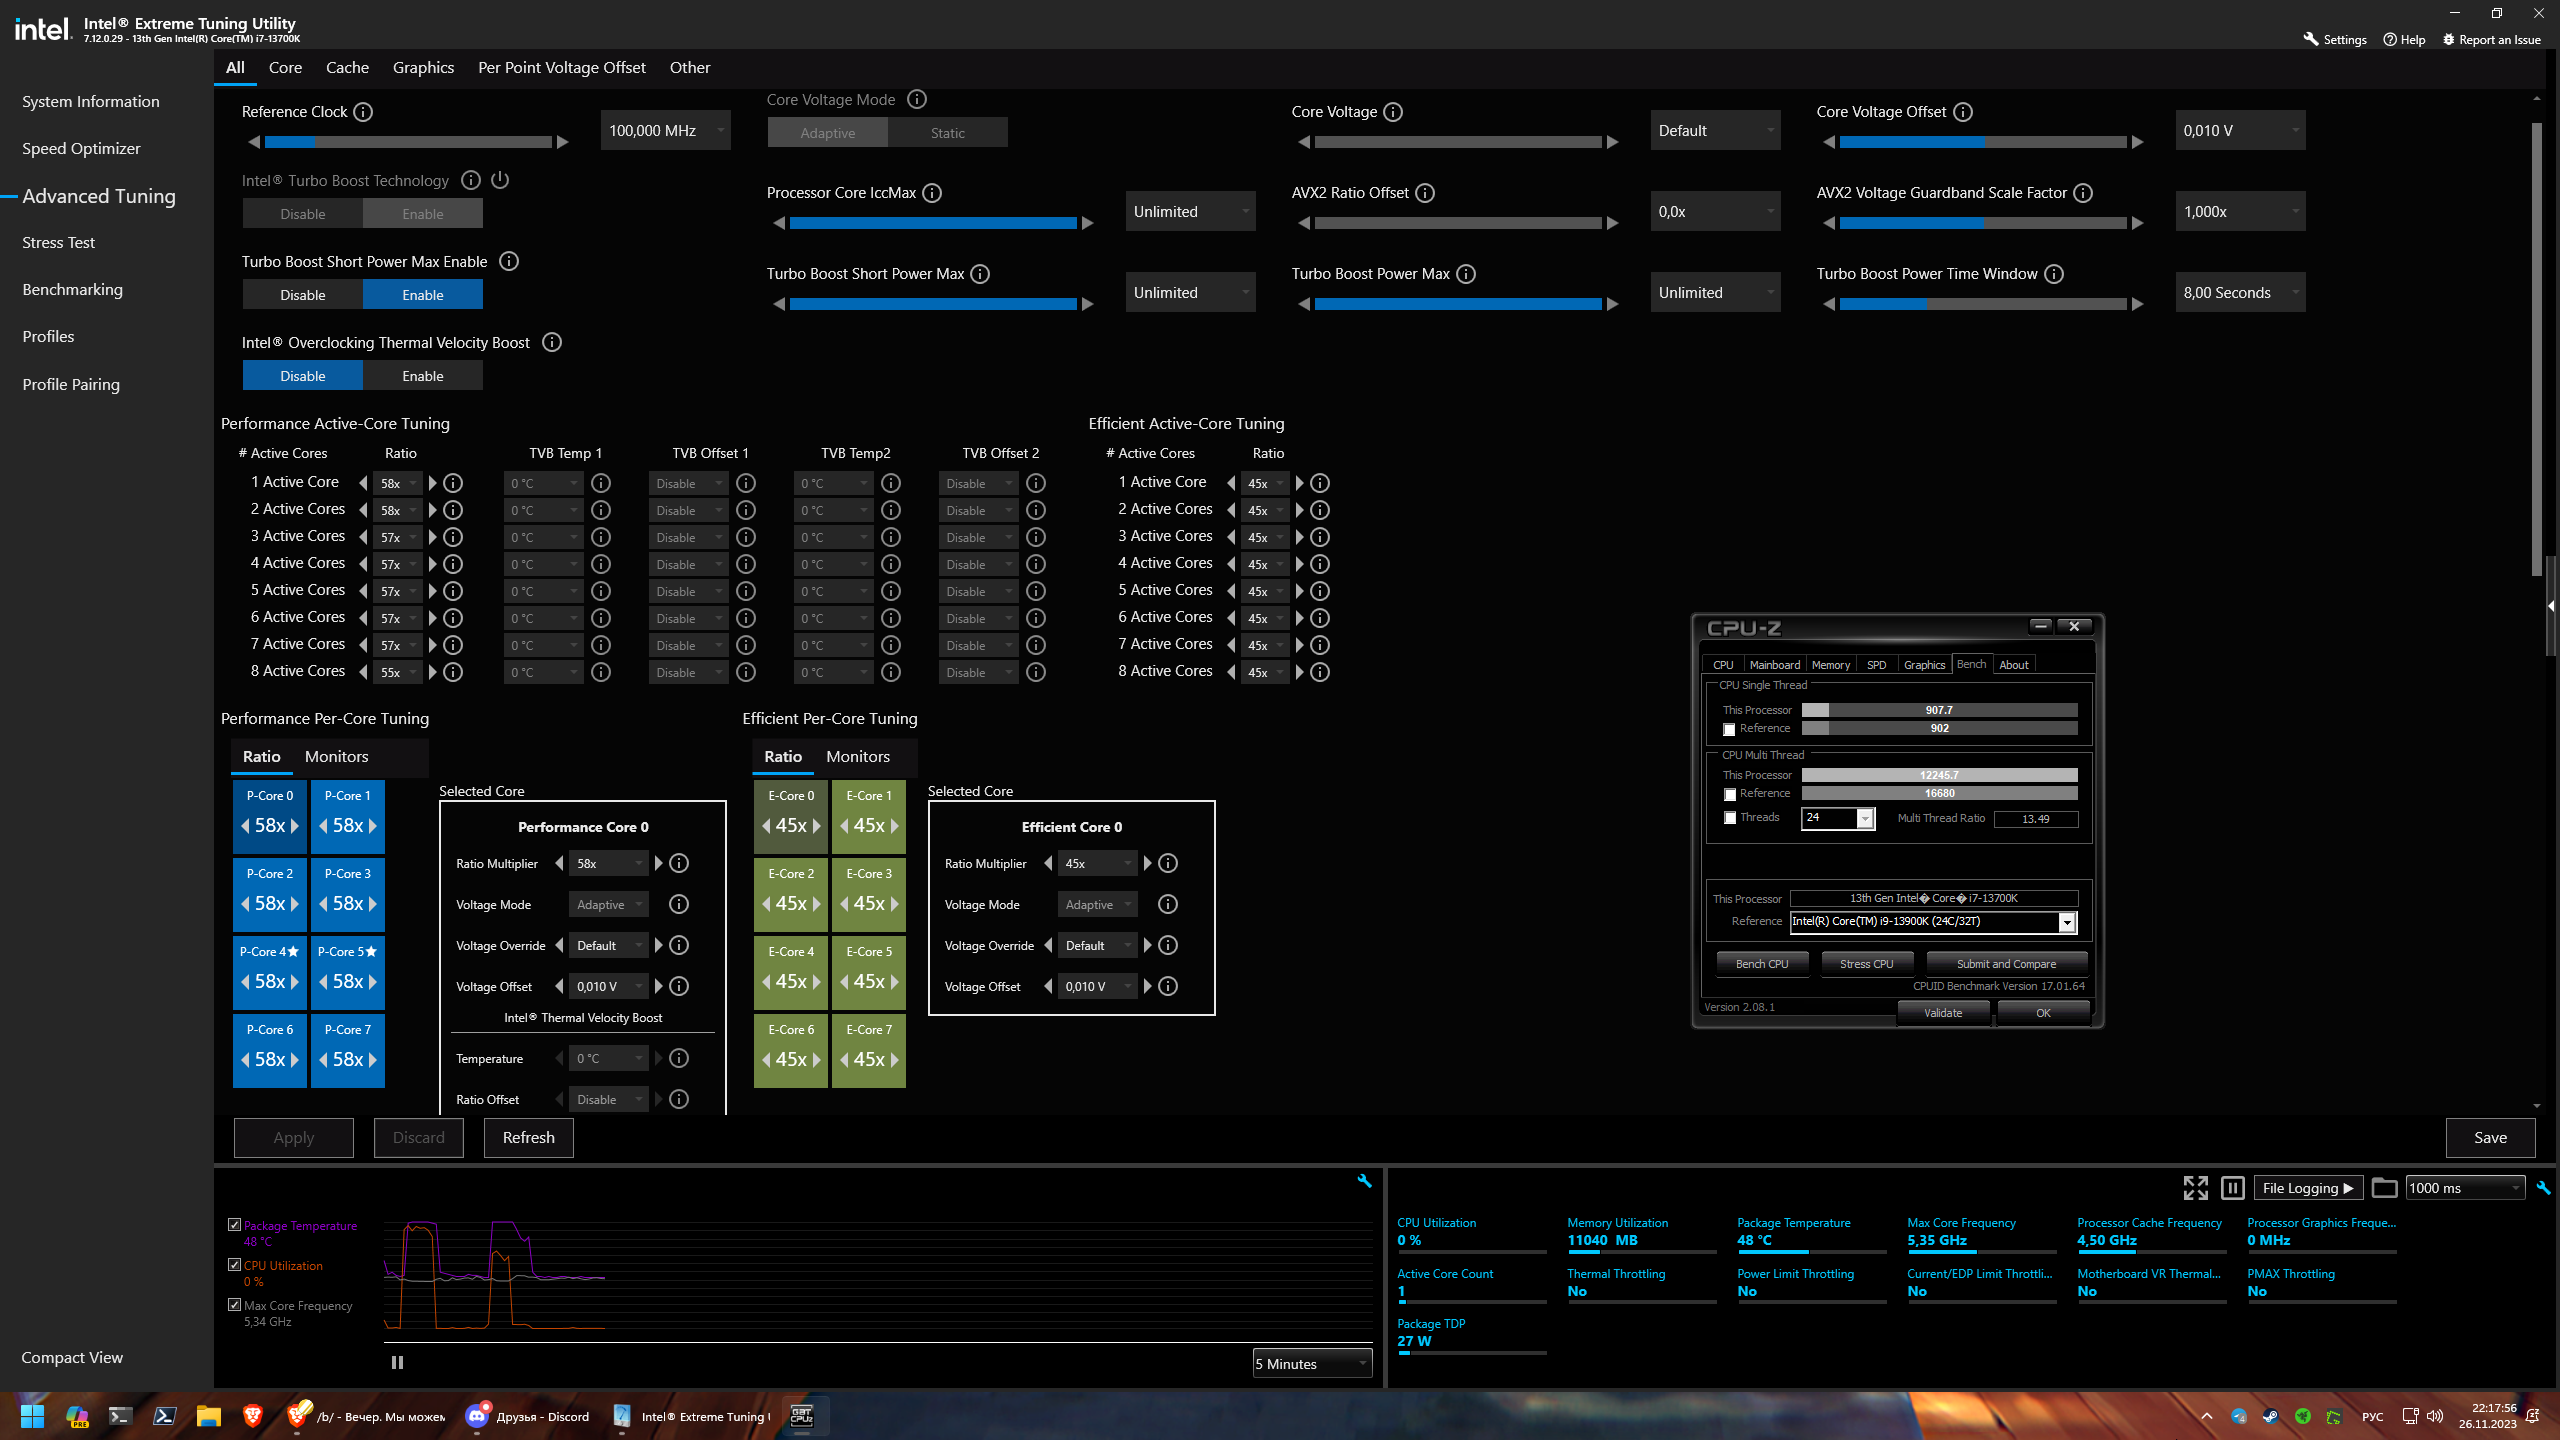Show info for Processor Core IccMax
The width and height of the screenshot is (2560, 1440).
point(932,193)
